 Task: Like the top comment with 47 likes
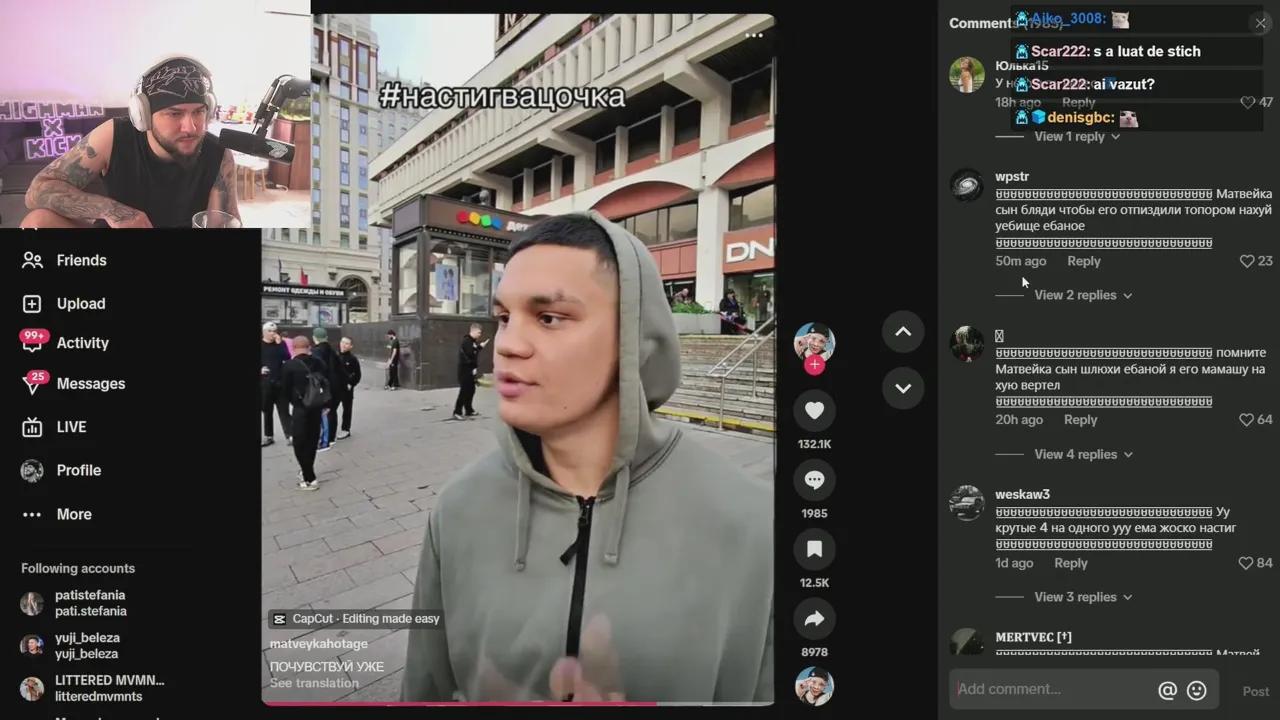pos(1247,102)
